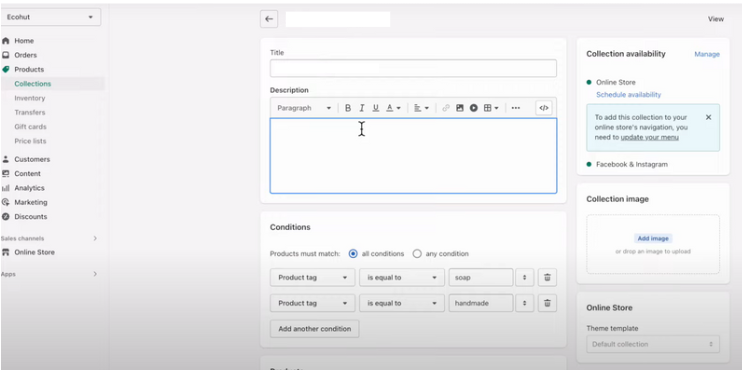Viewport: 742px width, 370px height.
Task: Click the update your menu link
Action: click(x=650, y=137)
